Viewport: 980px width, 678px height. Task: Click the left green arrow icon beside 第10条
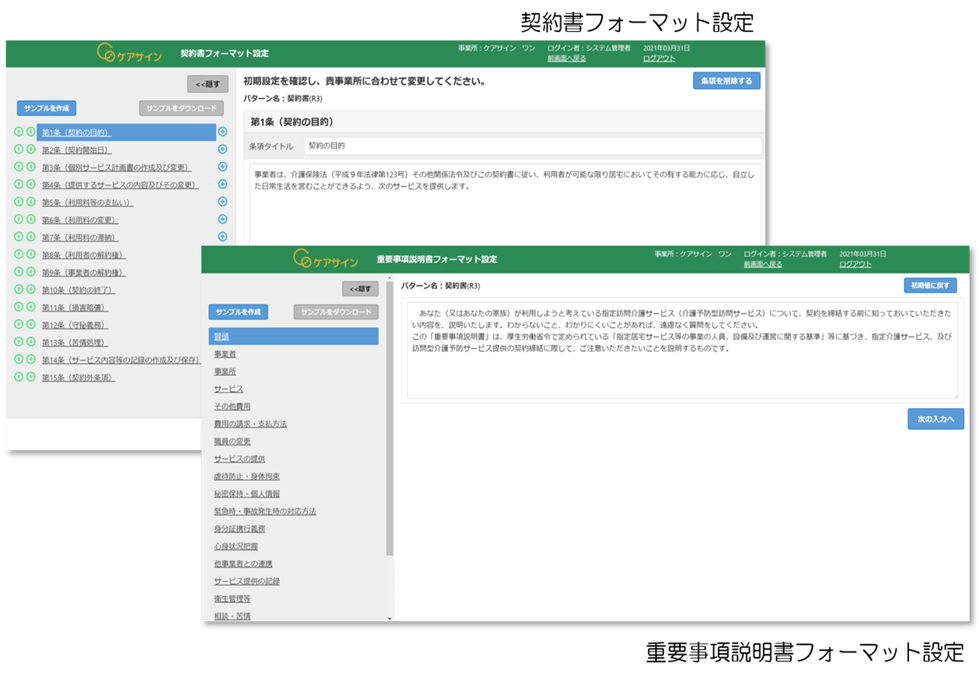pyautogui.click(x=18, y=289)
